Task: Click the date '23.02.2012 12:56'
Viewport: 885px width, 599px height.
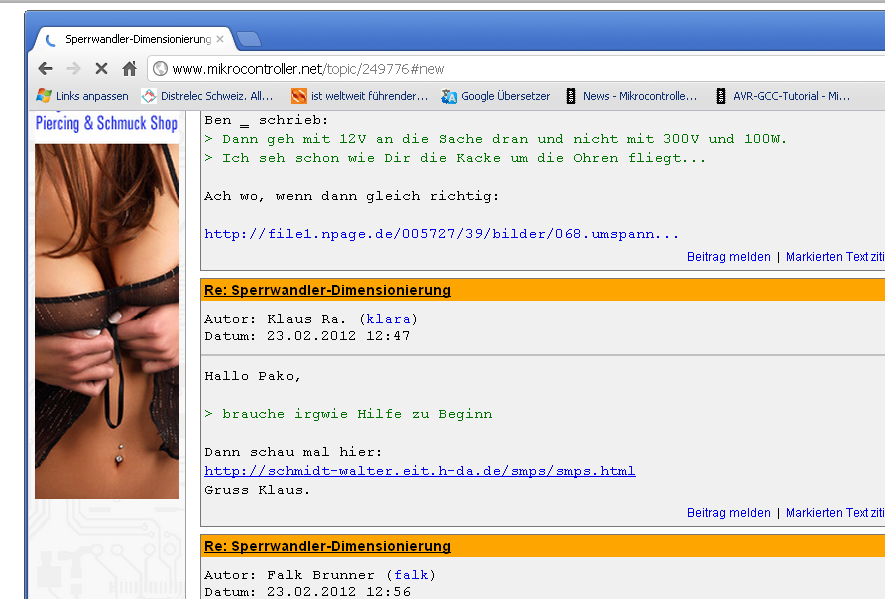Action: [339, 592]
